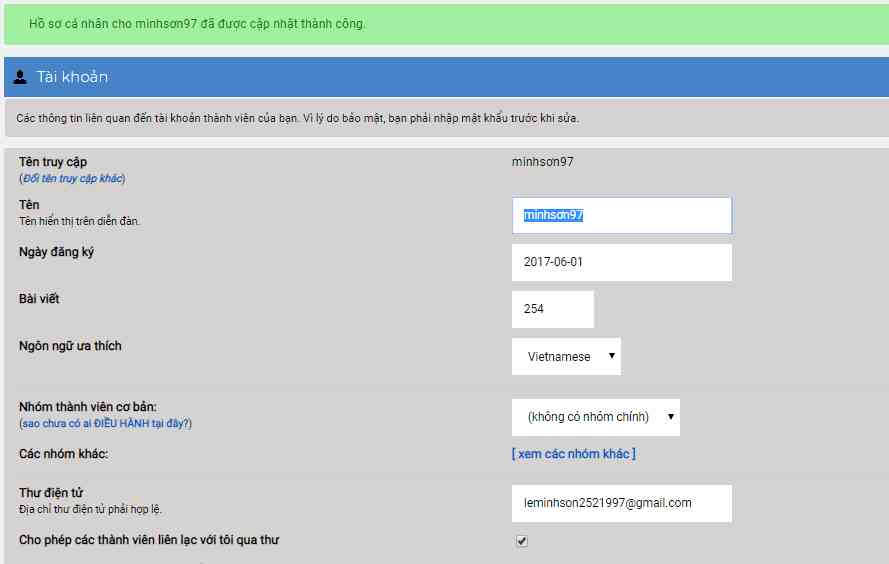This screenshot has width=889, height=564.
Task: Click the user icon beside Tài khoản
Action: (20, 77)
